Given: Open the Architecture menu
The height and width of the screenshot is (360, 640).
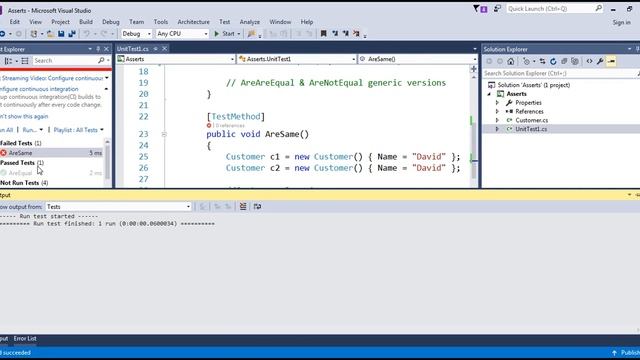Looking at the screenshot, I should pyautogui.click(x=193, y=22).
